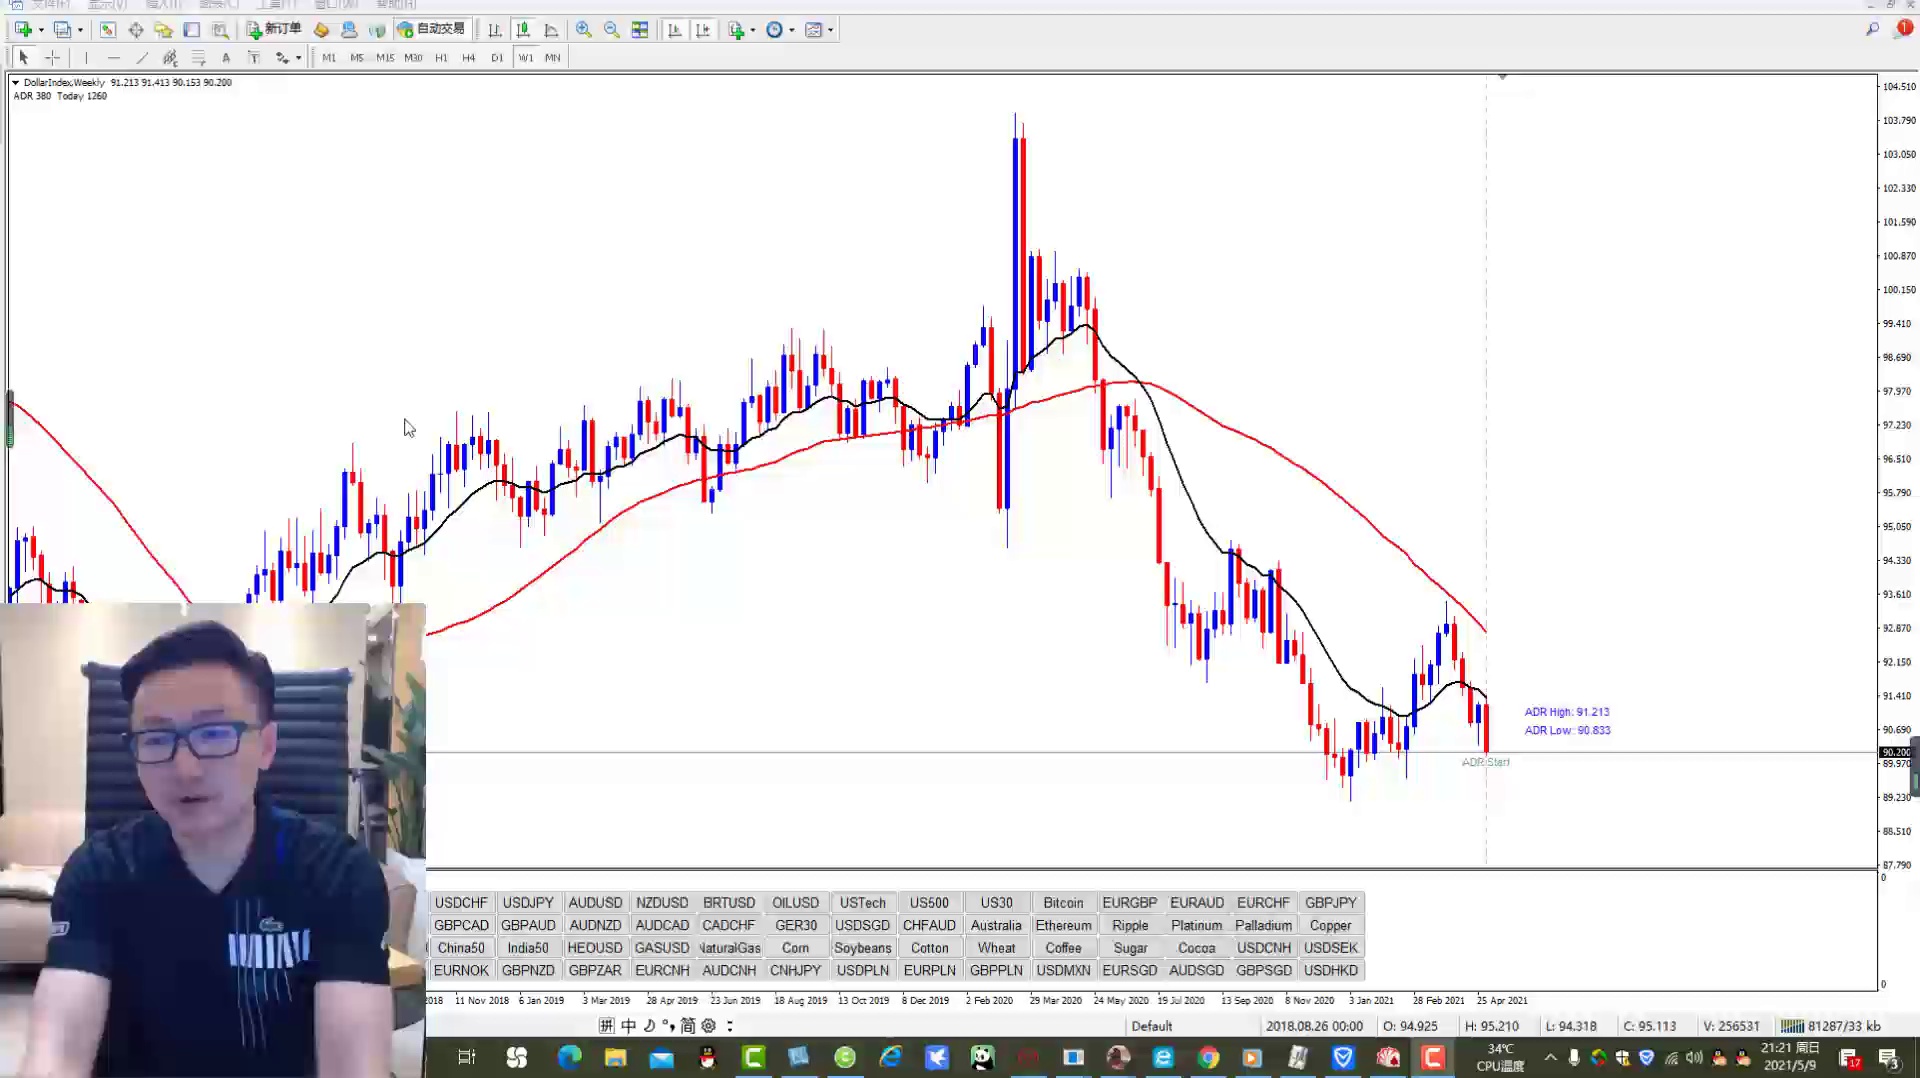Image resolution: width=1920 pixels, height=1078 pixels.
Task: Select the Text label 'A' tool
Action: pos(226,58)
